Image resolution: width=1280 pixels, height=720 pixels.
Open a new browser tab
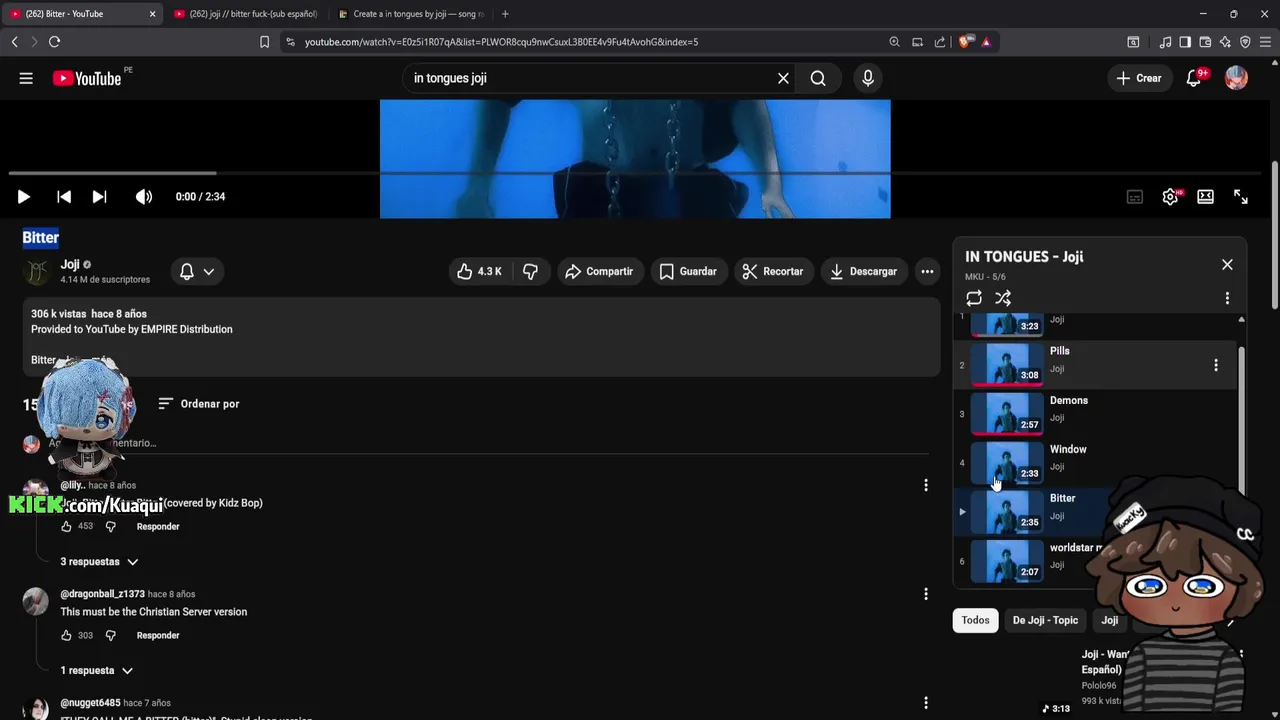point(505,14)
